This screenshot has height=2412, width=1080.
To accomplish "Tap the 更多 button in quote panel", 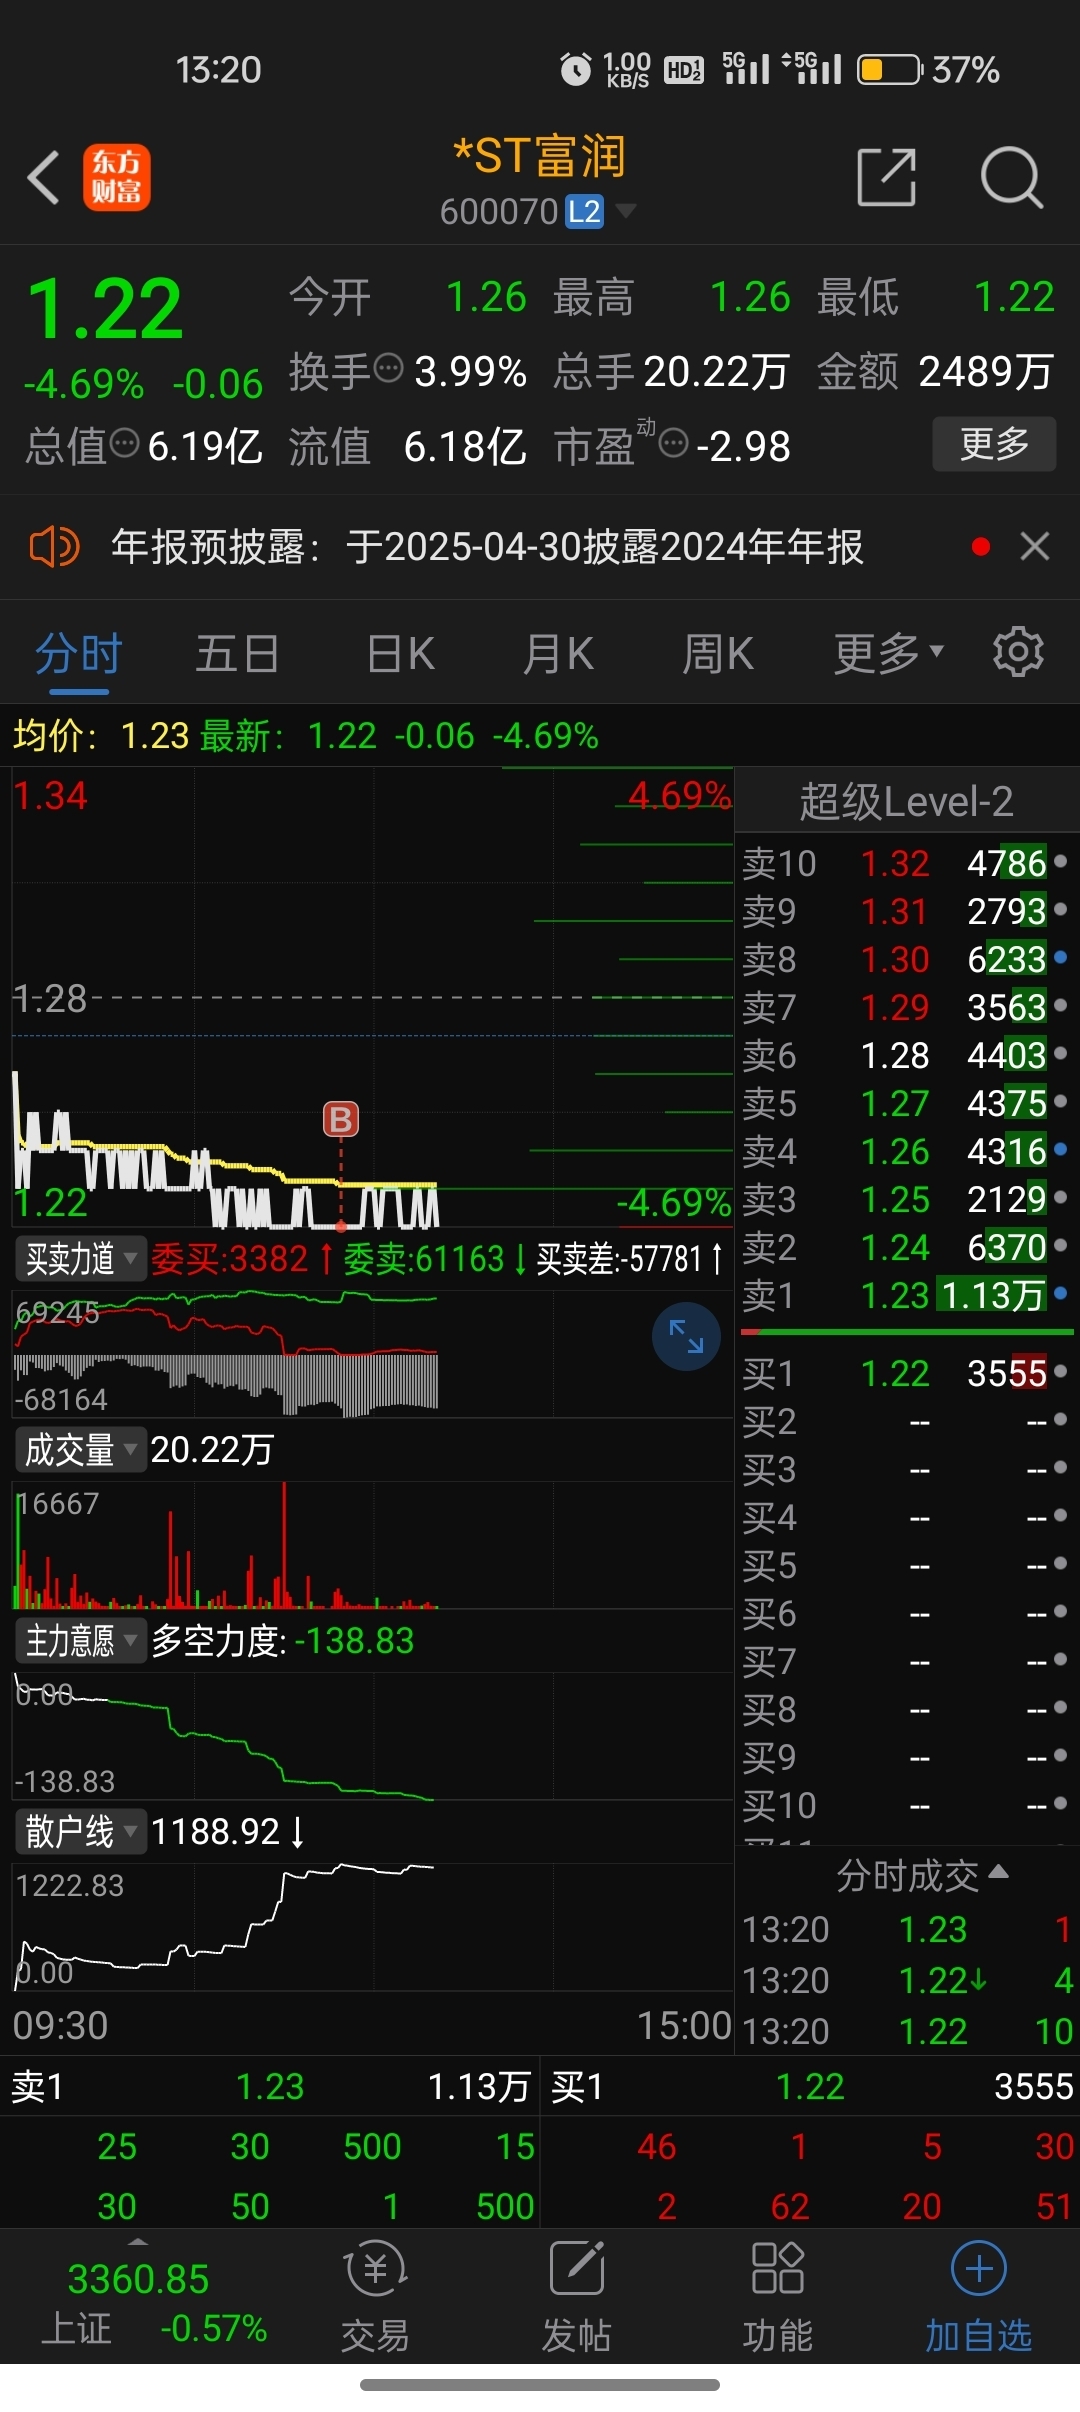I will pyautogui.click(x=994, y=443).
